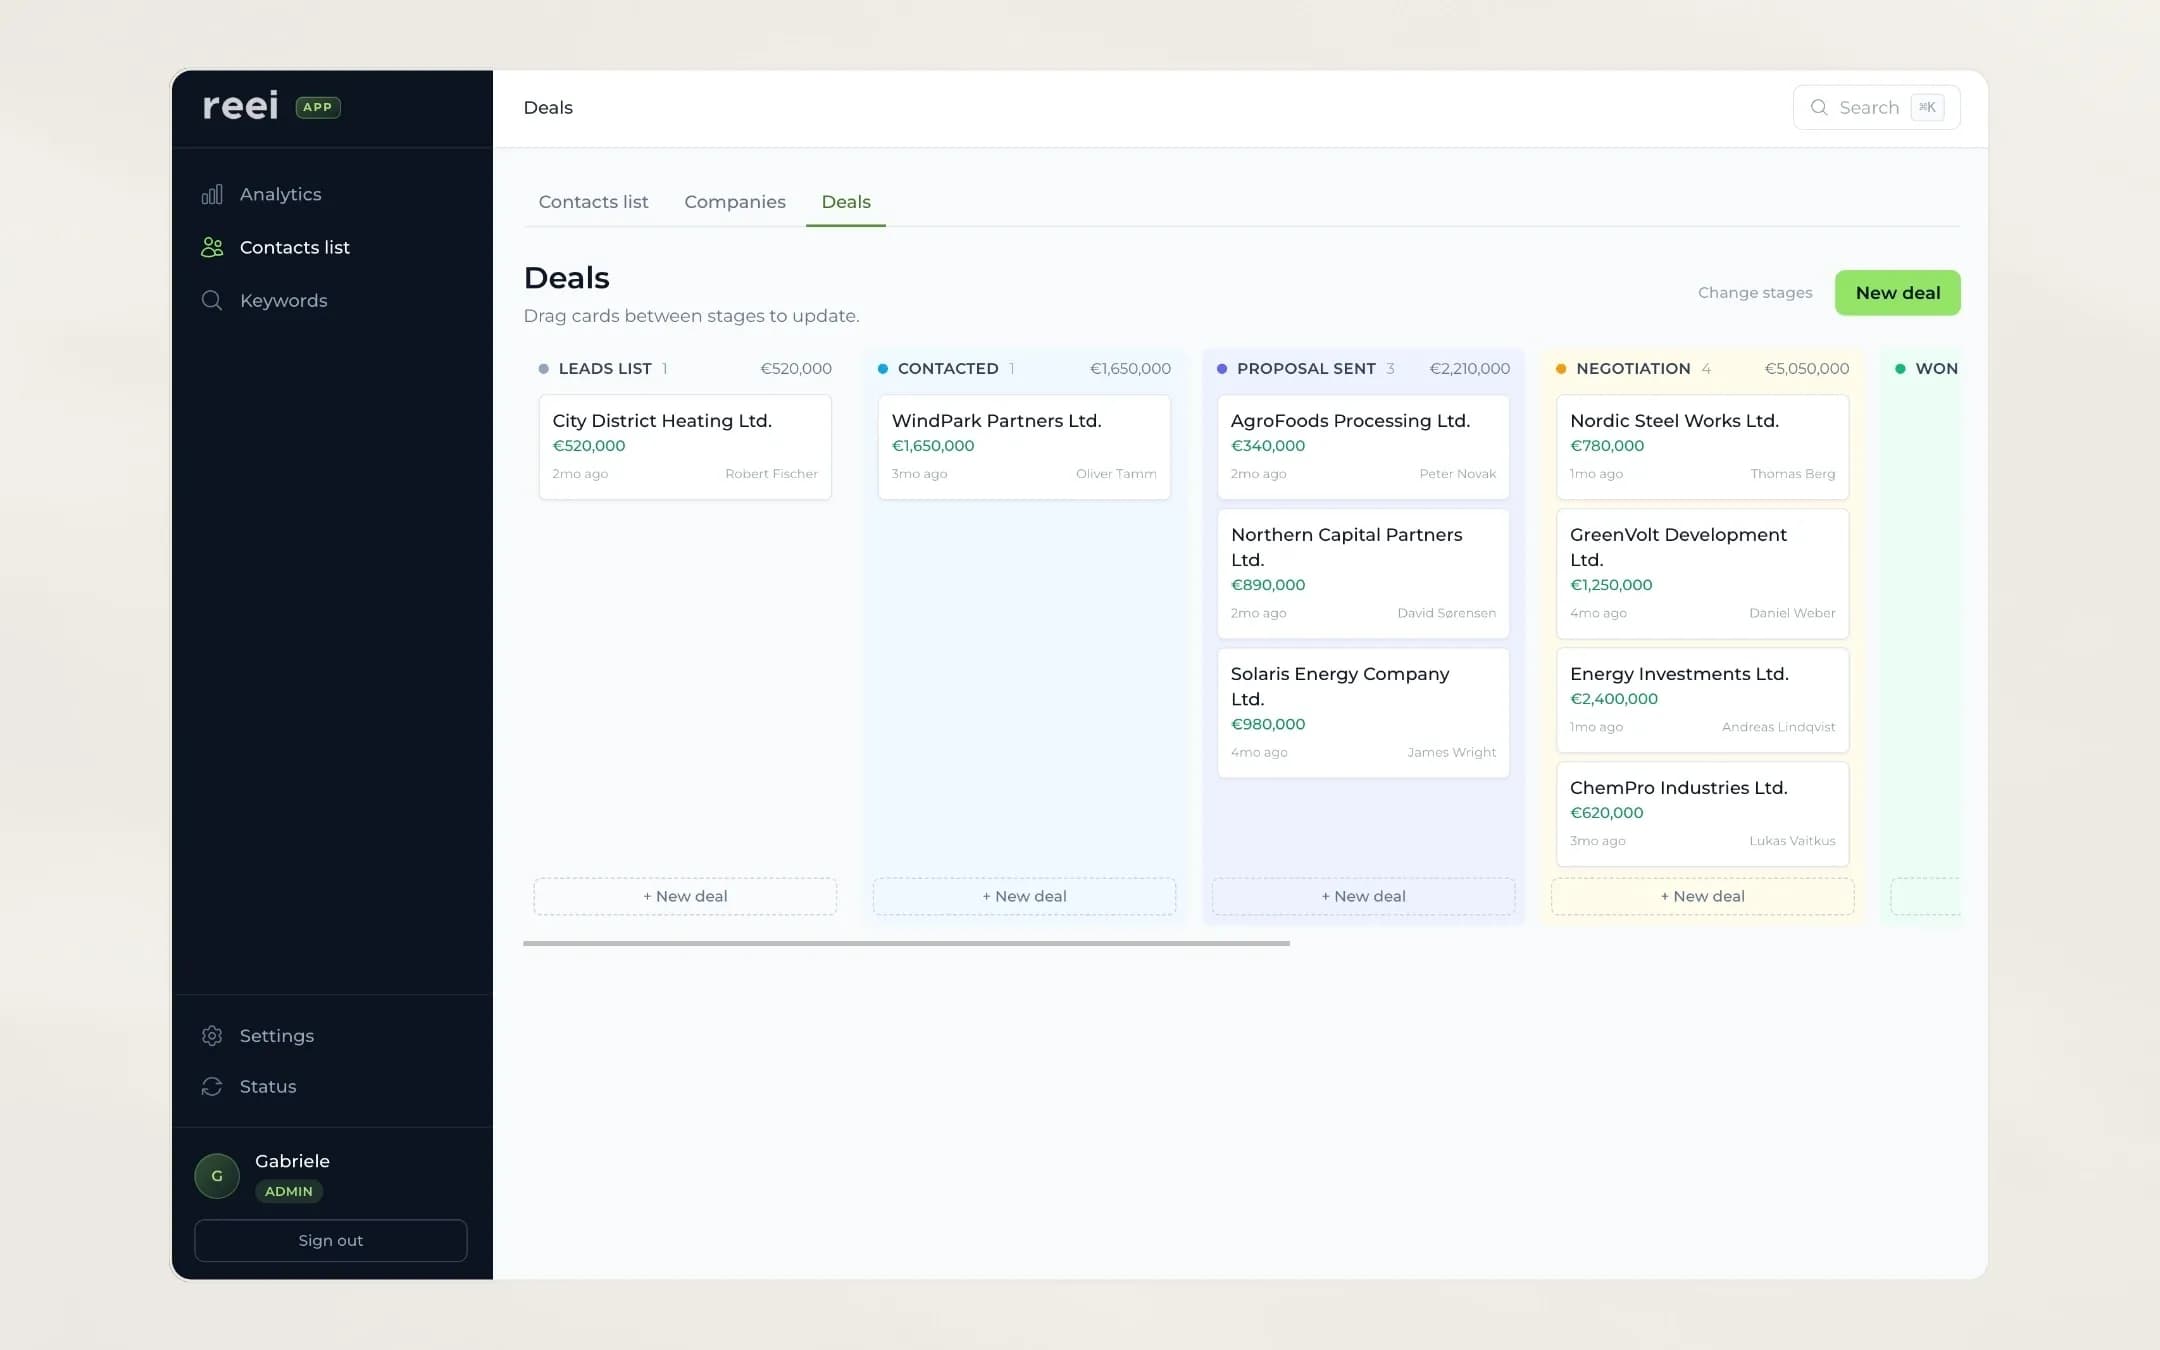Click the ⌘K shortcut badge
Screen dimensions: 2160x1350
[x=1927, y=107]
